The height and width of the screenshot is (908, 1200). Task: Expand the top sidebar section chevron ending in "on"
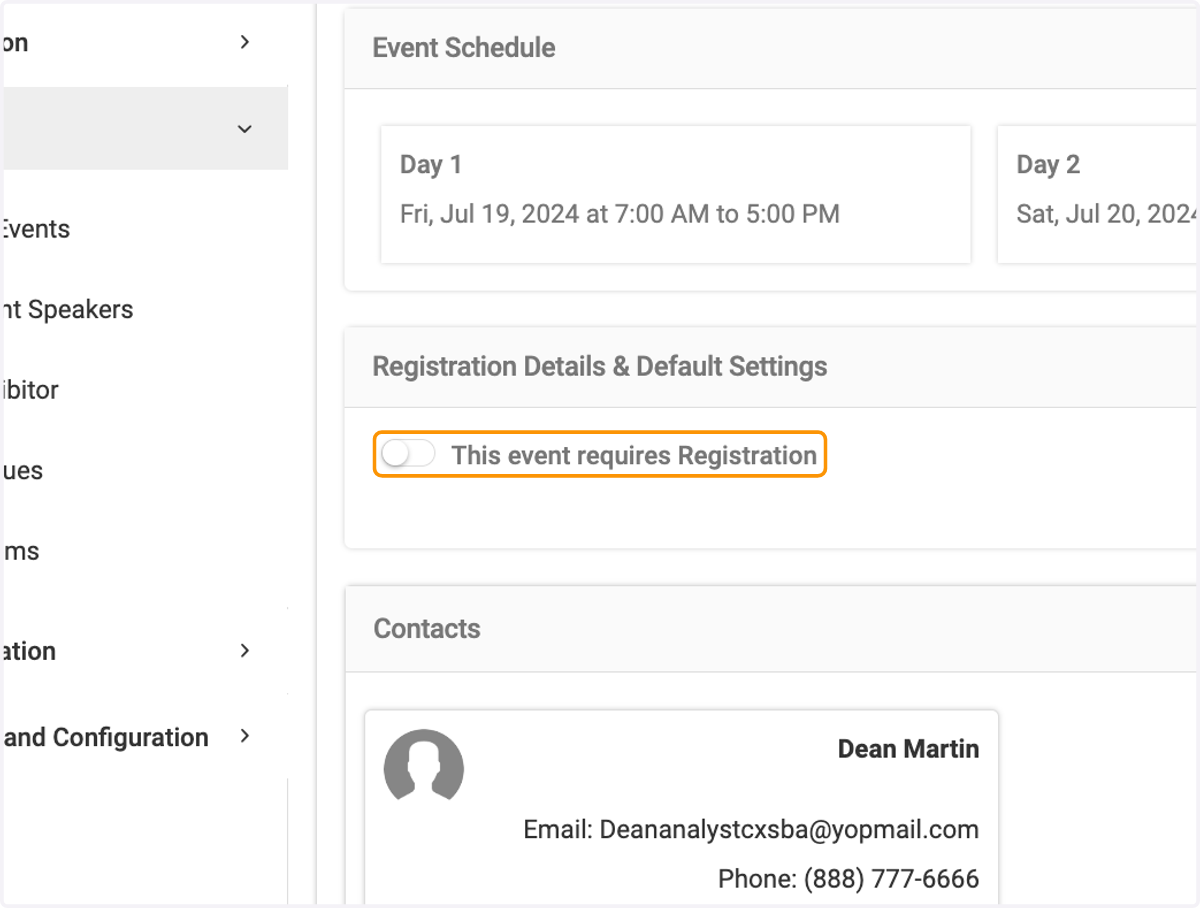[245, 42]
